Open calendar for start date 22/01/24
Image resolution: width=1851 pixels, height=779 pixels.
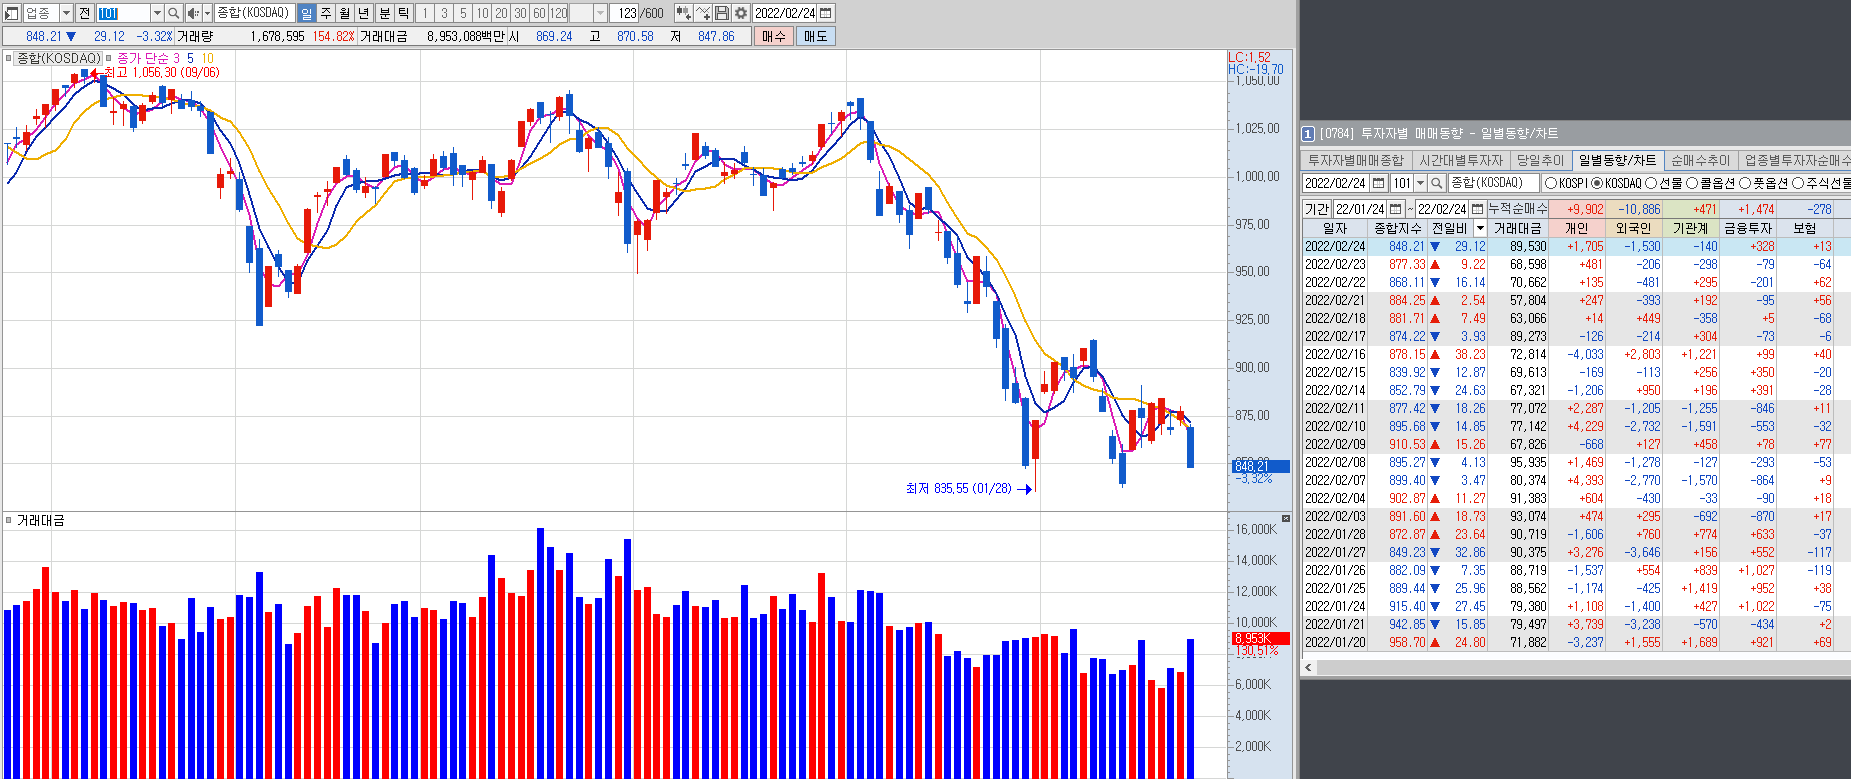click(1395, 209)
